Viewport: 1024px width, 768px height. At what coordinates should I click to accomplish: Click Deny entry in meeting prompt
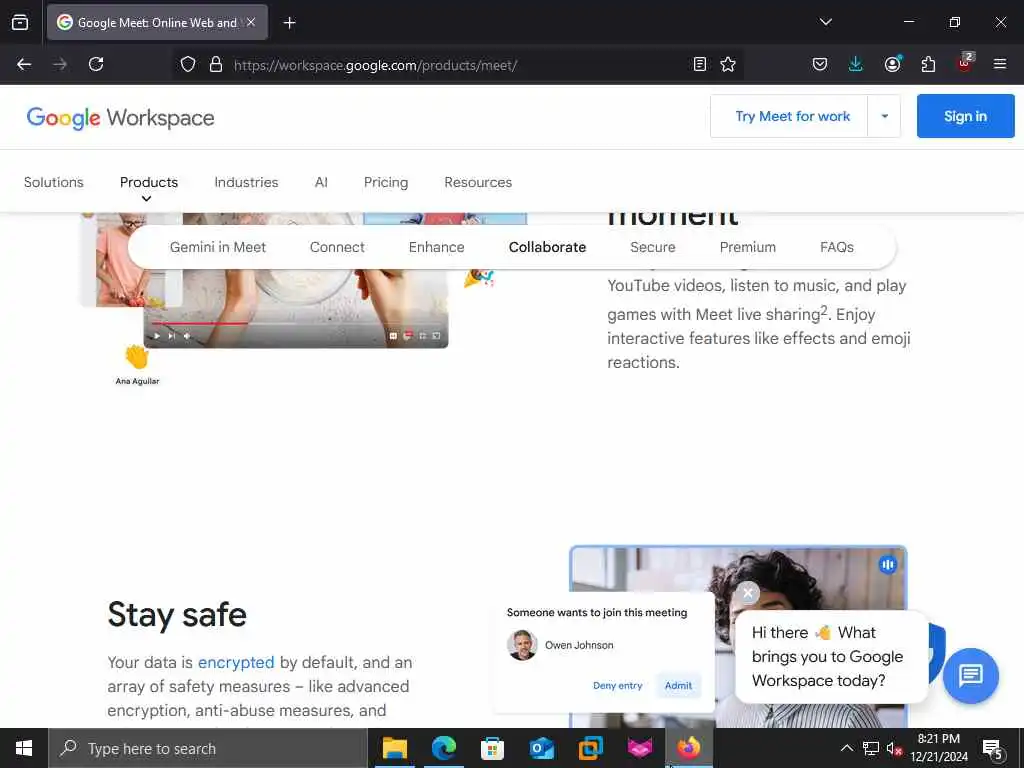(x=617, y=686)
